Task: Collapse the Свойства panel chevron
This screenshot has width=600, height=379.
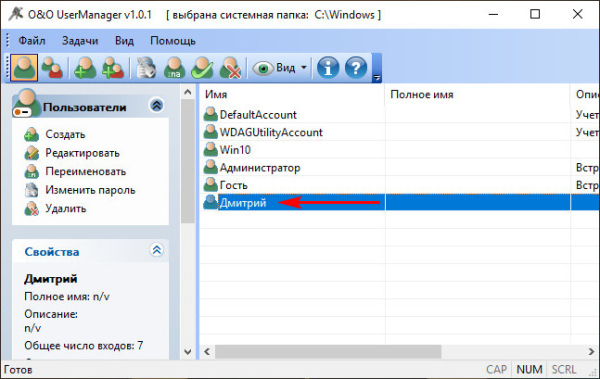Action: tap(157, 250)
